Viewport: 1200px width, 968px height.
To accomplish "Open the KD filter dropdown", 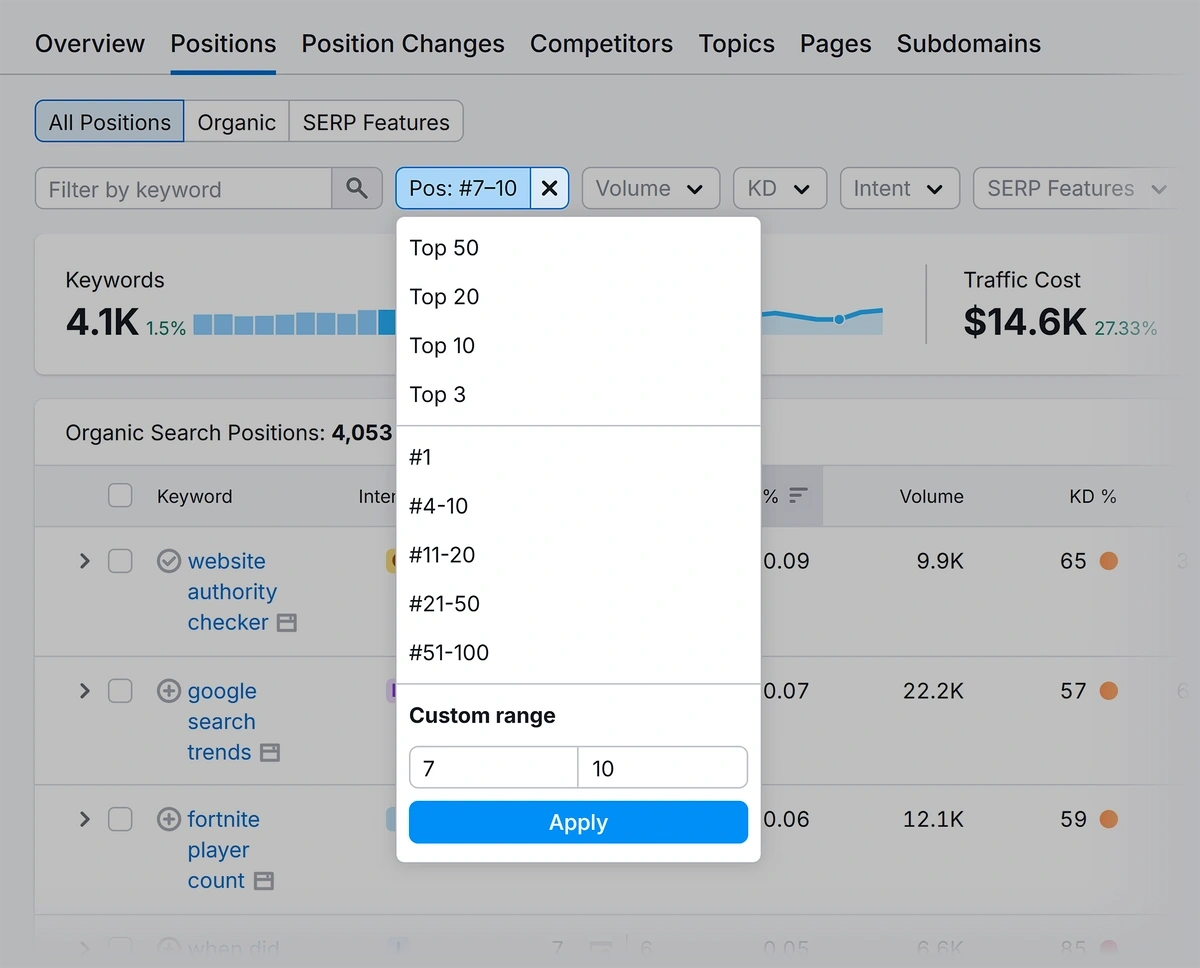I will (779, 188).
